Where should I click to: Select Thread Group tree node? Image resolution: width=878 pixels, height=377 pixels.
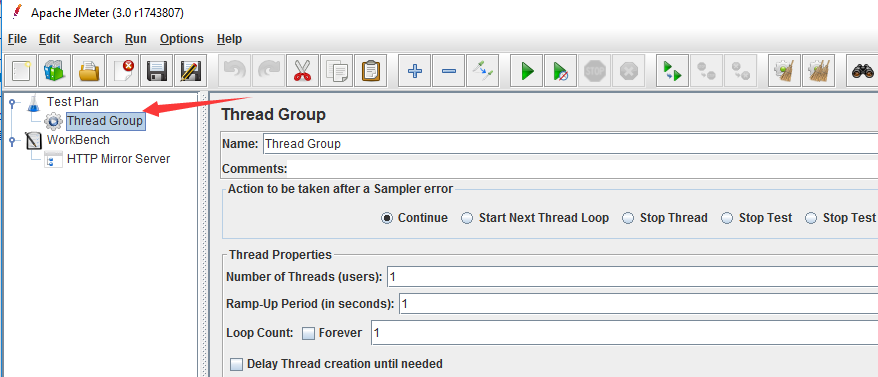click(105, 121)
